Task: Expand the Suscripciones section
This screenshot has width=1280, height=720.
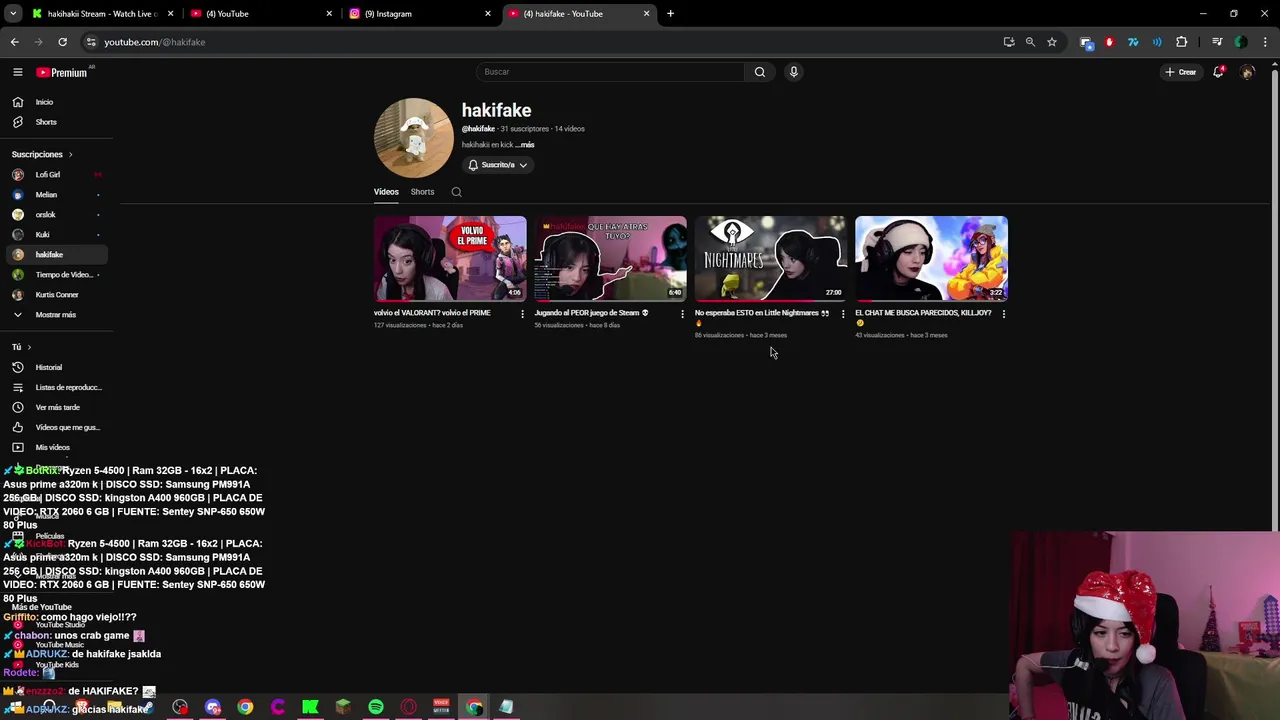Action: point(42,154)
